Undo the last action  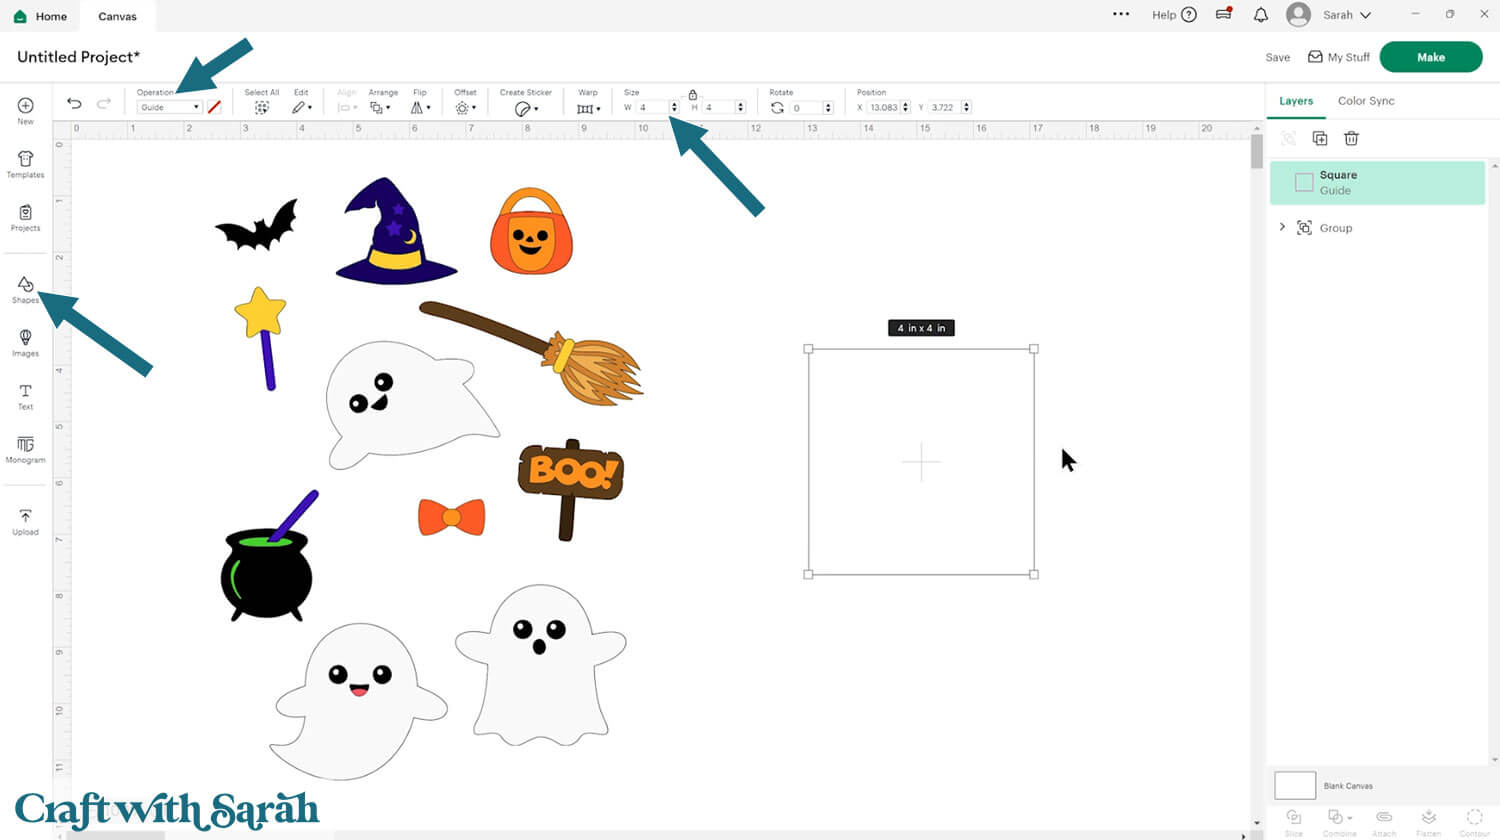coord(74,103)
